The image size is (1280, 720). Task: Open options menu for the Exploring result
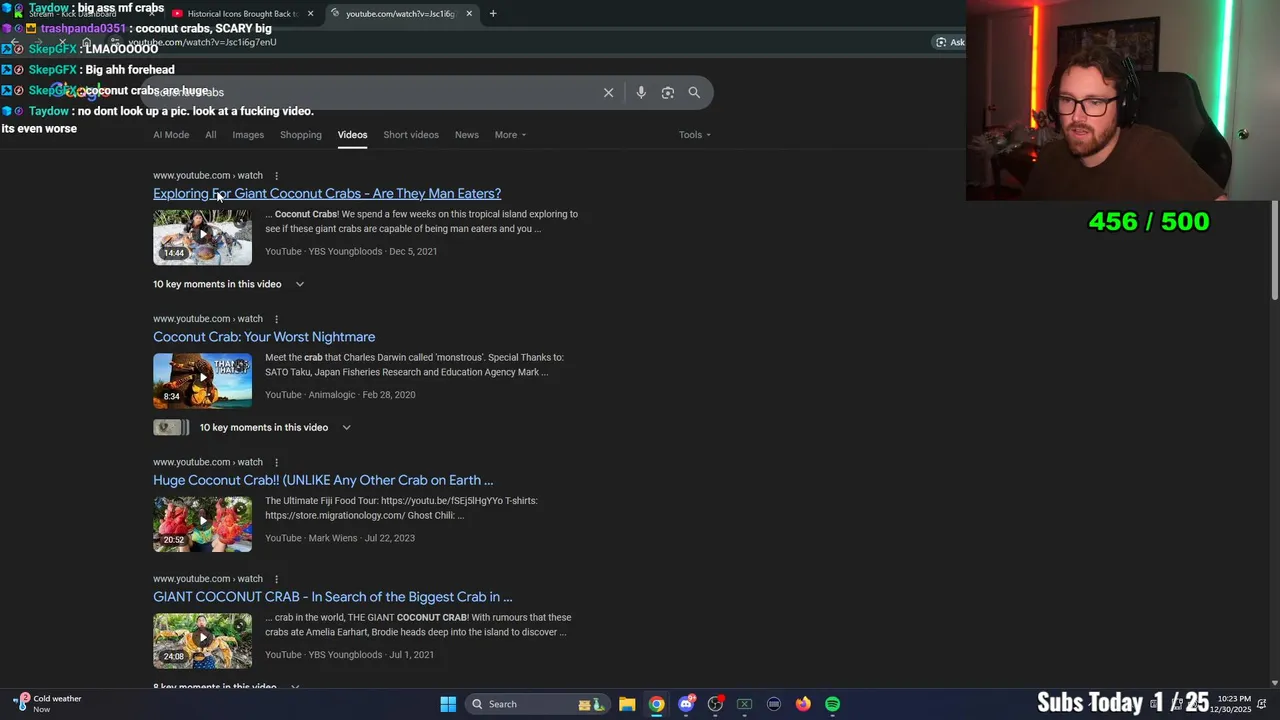coord(276,176)
